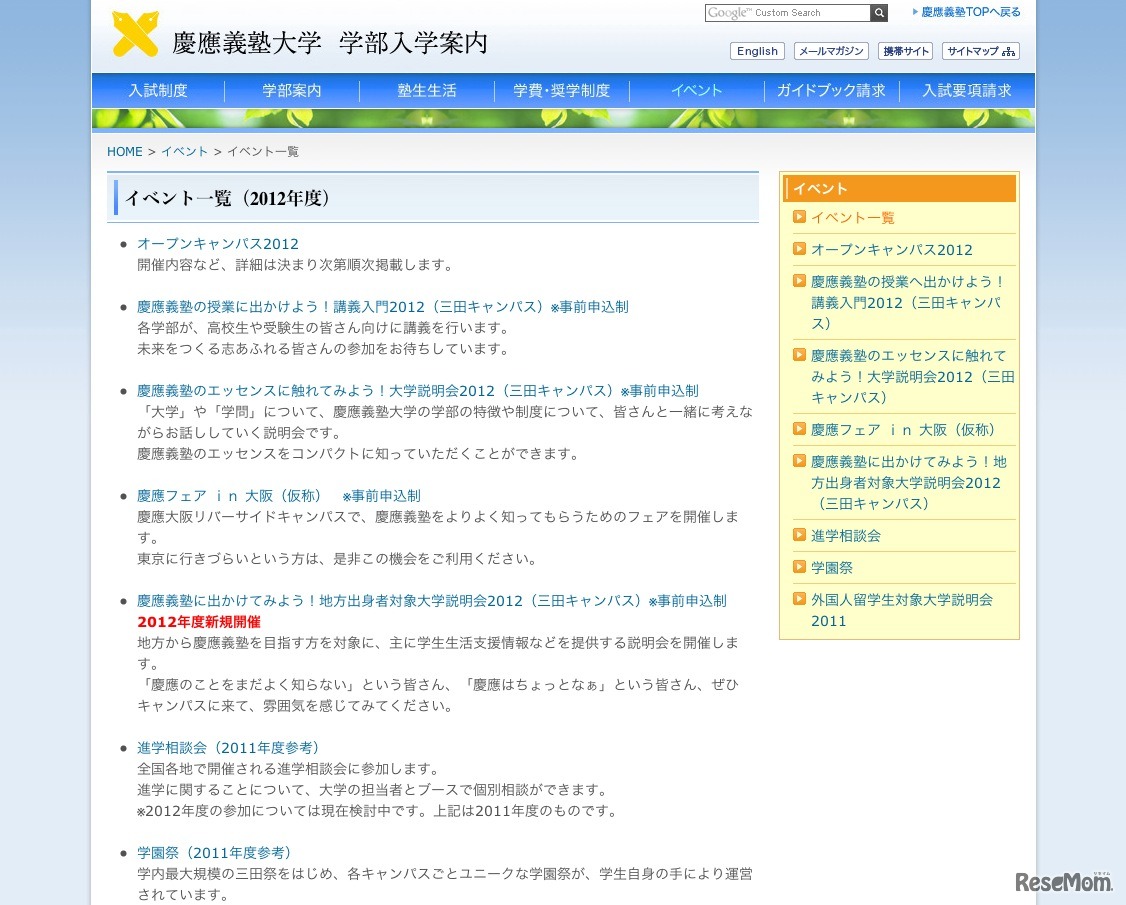The width and height of the screenshot is (1126, 905).
Task: Click the red 2012年度新規開催 text
Action: tap(199, 622)
